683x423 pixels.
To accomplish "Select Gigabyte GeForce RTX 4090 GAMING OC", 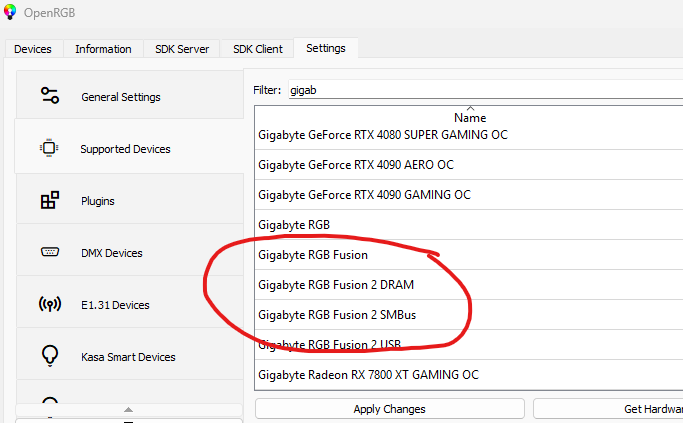I will coord(469,195).
